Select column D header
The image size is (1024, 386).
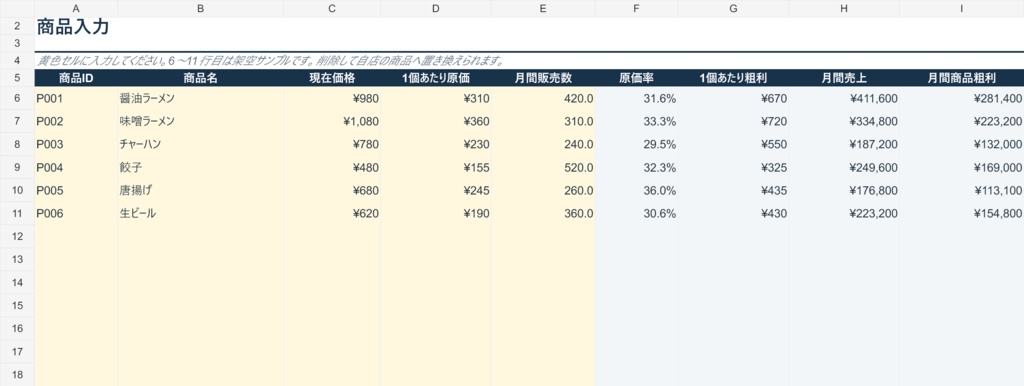pyautogui.click(x=436, y=8)
